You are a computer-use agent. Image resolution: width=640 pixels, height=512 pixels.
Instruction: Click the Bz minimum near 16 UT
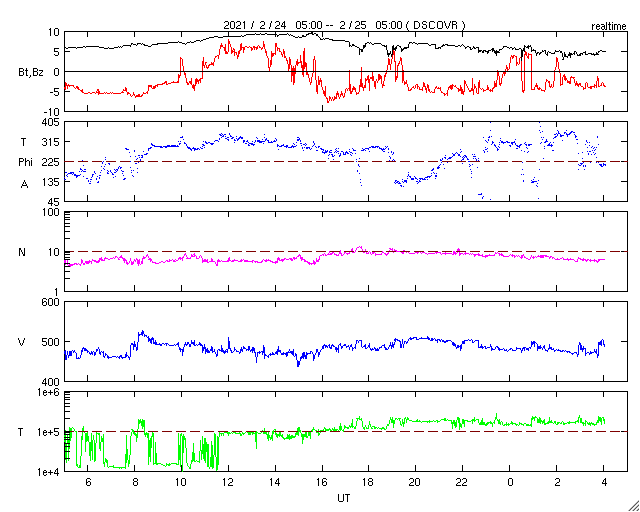pos(327,102)
